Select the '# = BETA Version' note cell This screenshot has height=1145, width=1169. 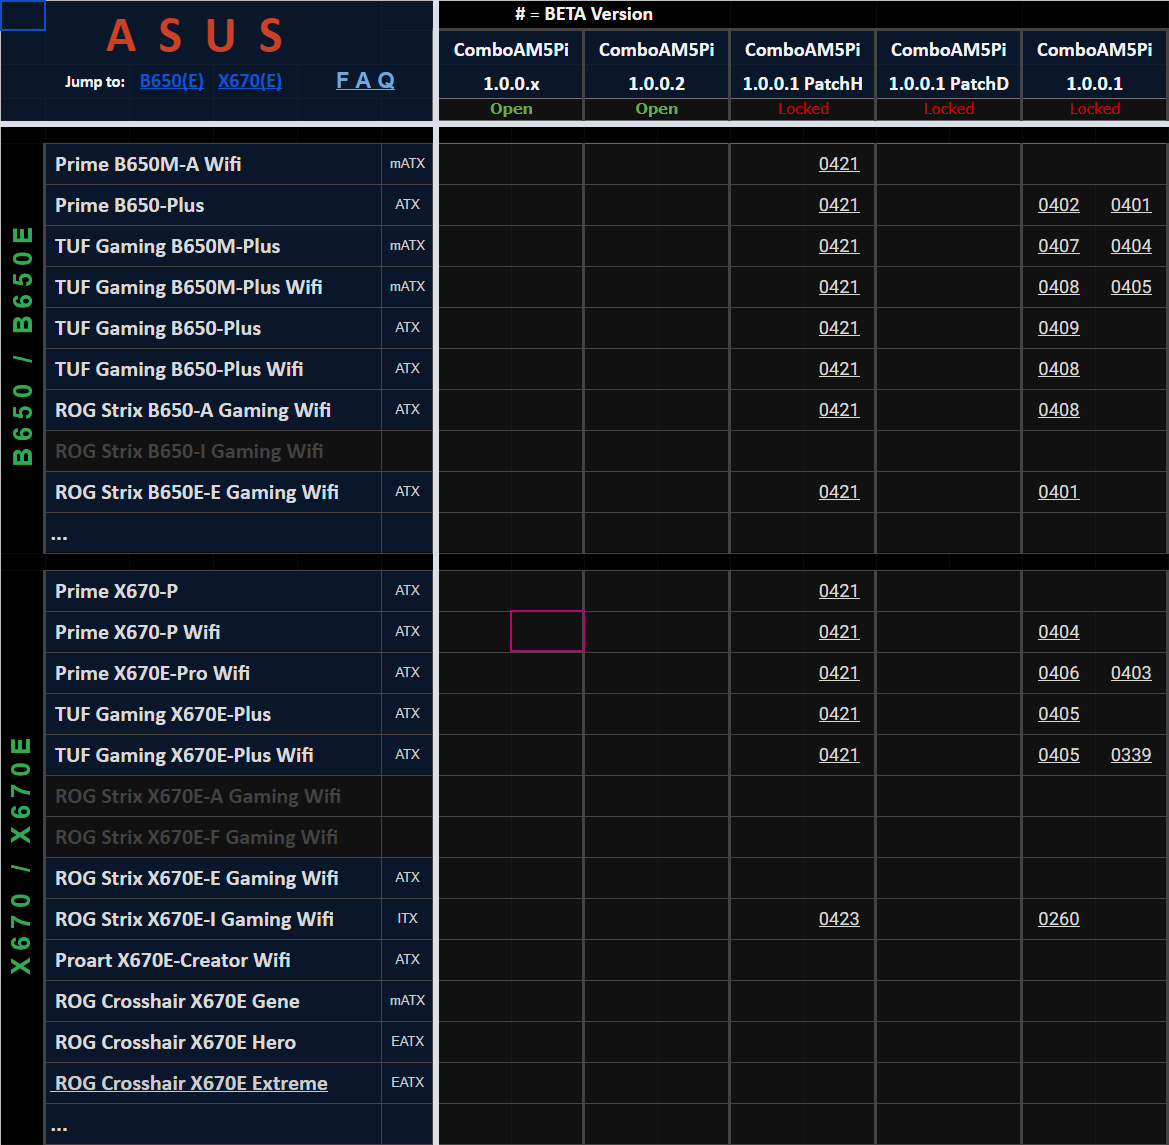[583, 14]
